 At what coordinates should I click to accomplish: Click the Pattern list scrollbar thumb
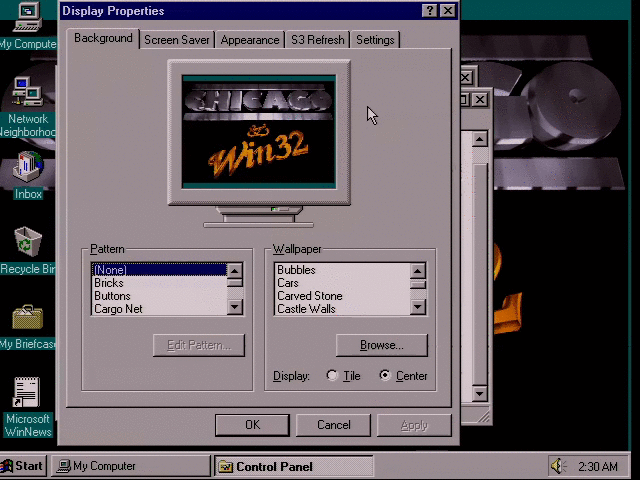[x=235, y=283]
